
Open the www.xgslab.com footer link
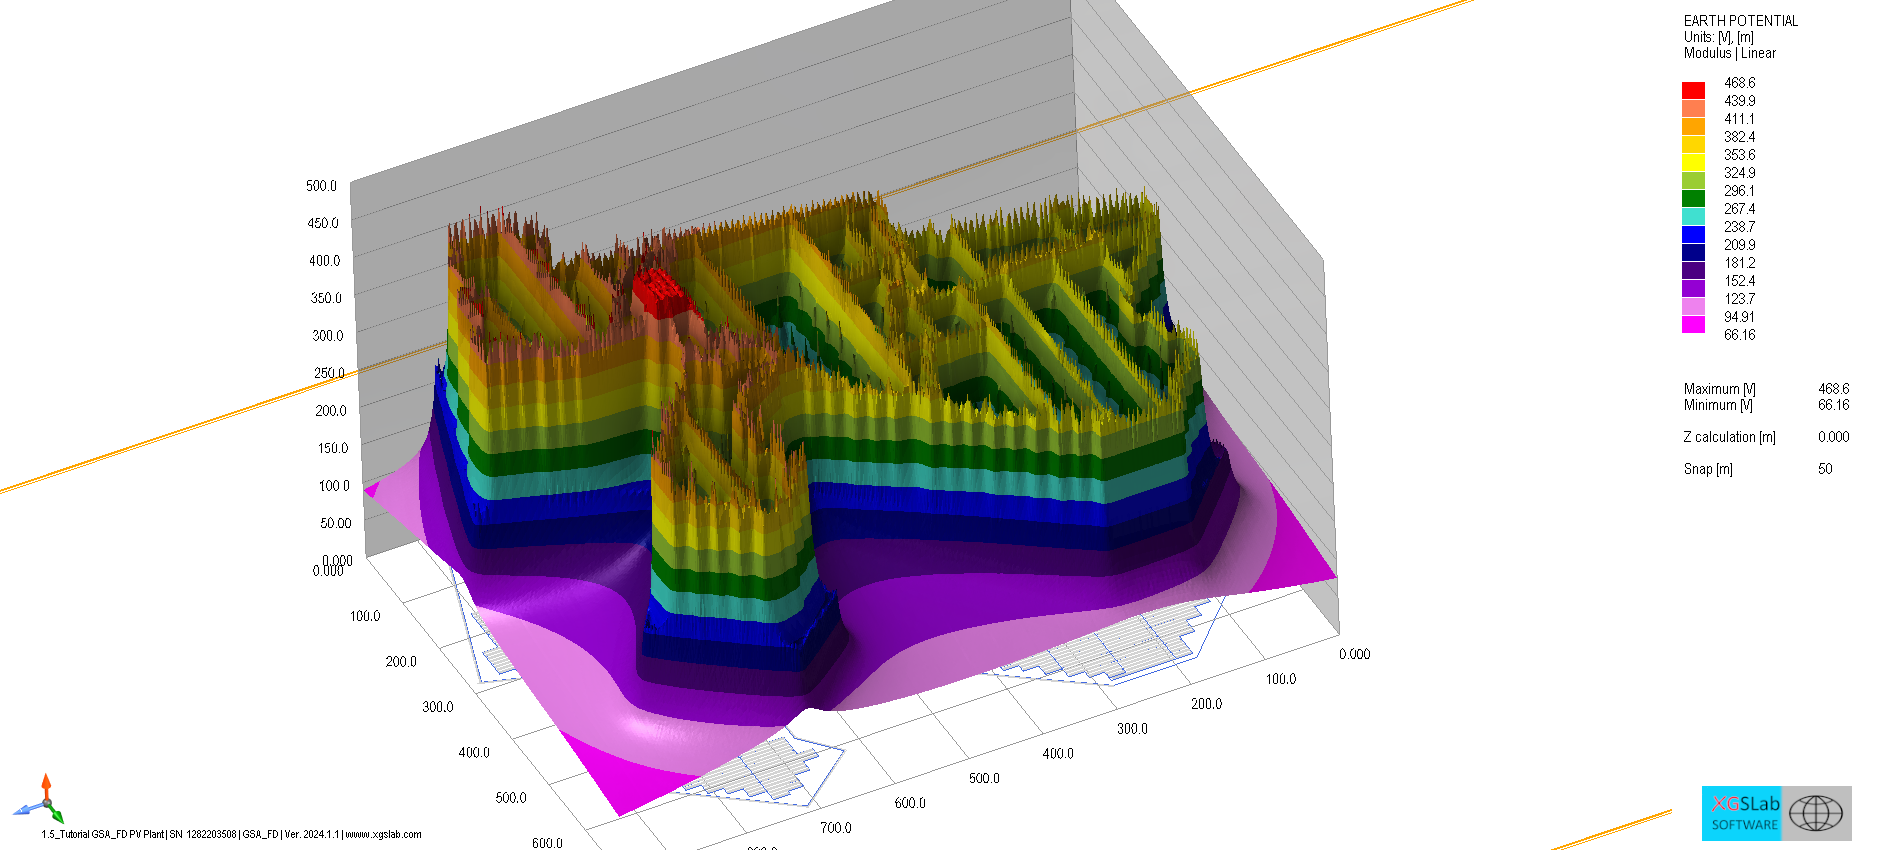pyautogui.click(x=383, y=834)
